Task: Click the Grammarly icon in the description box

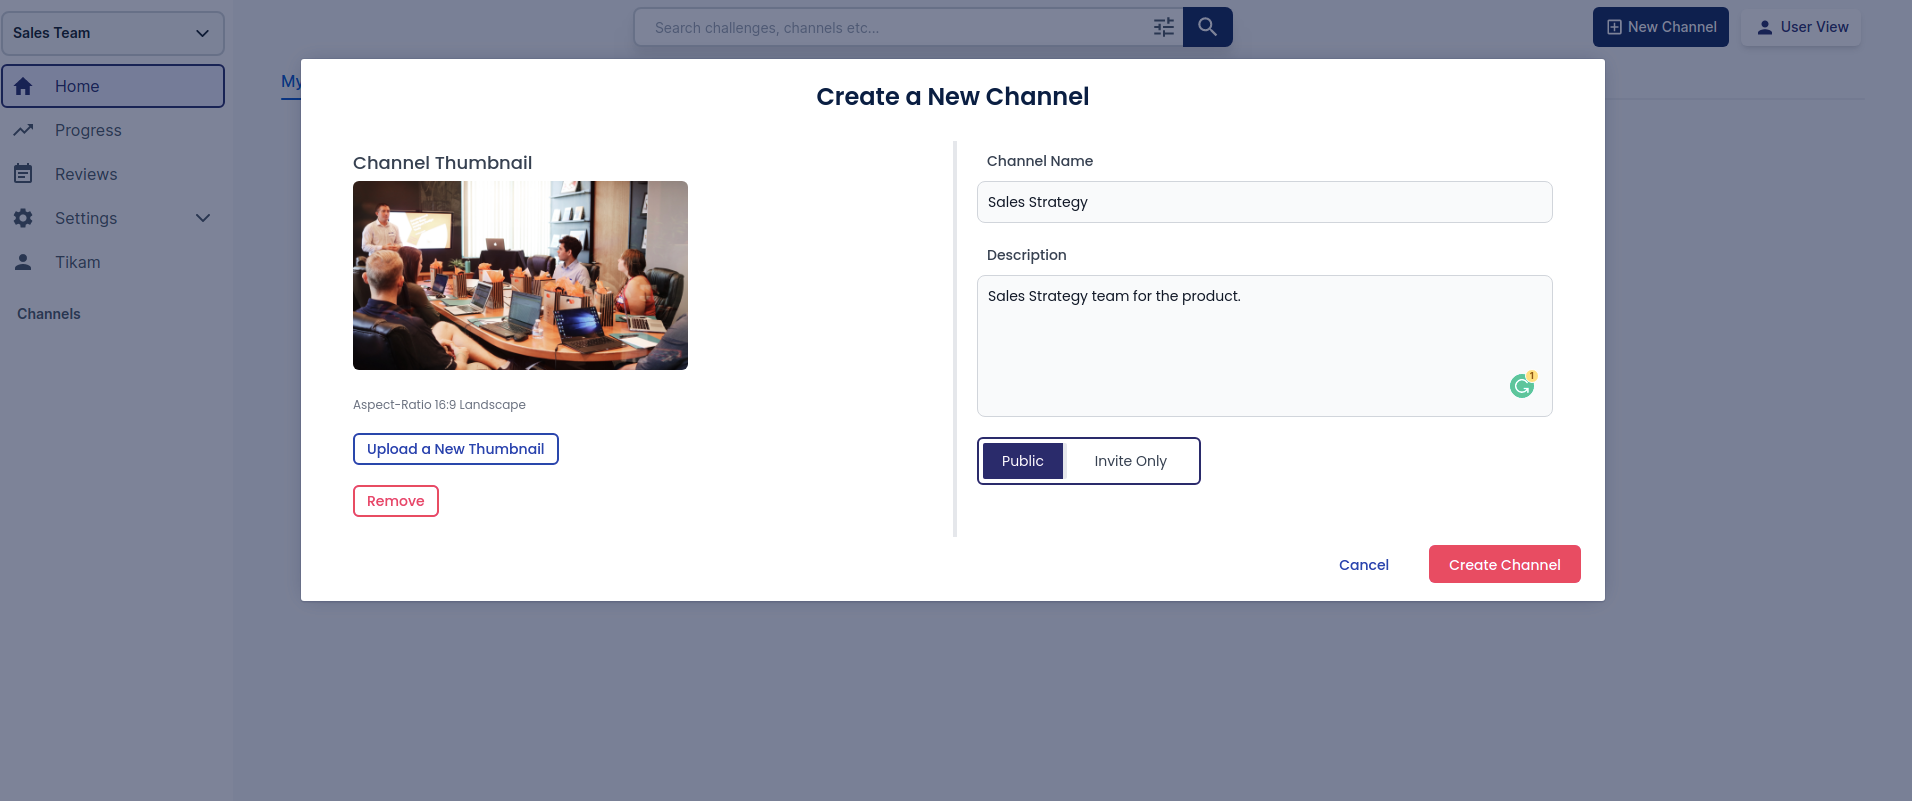Action: (1522, 385)
